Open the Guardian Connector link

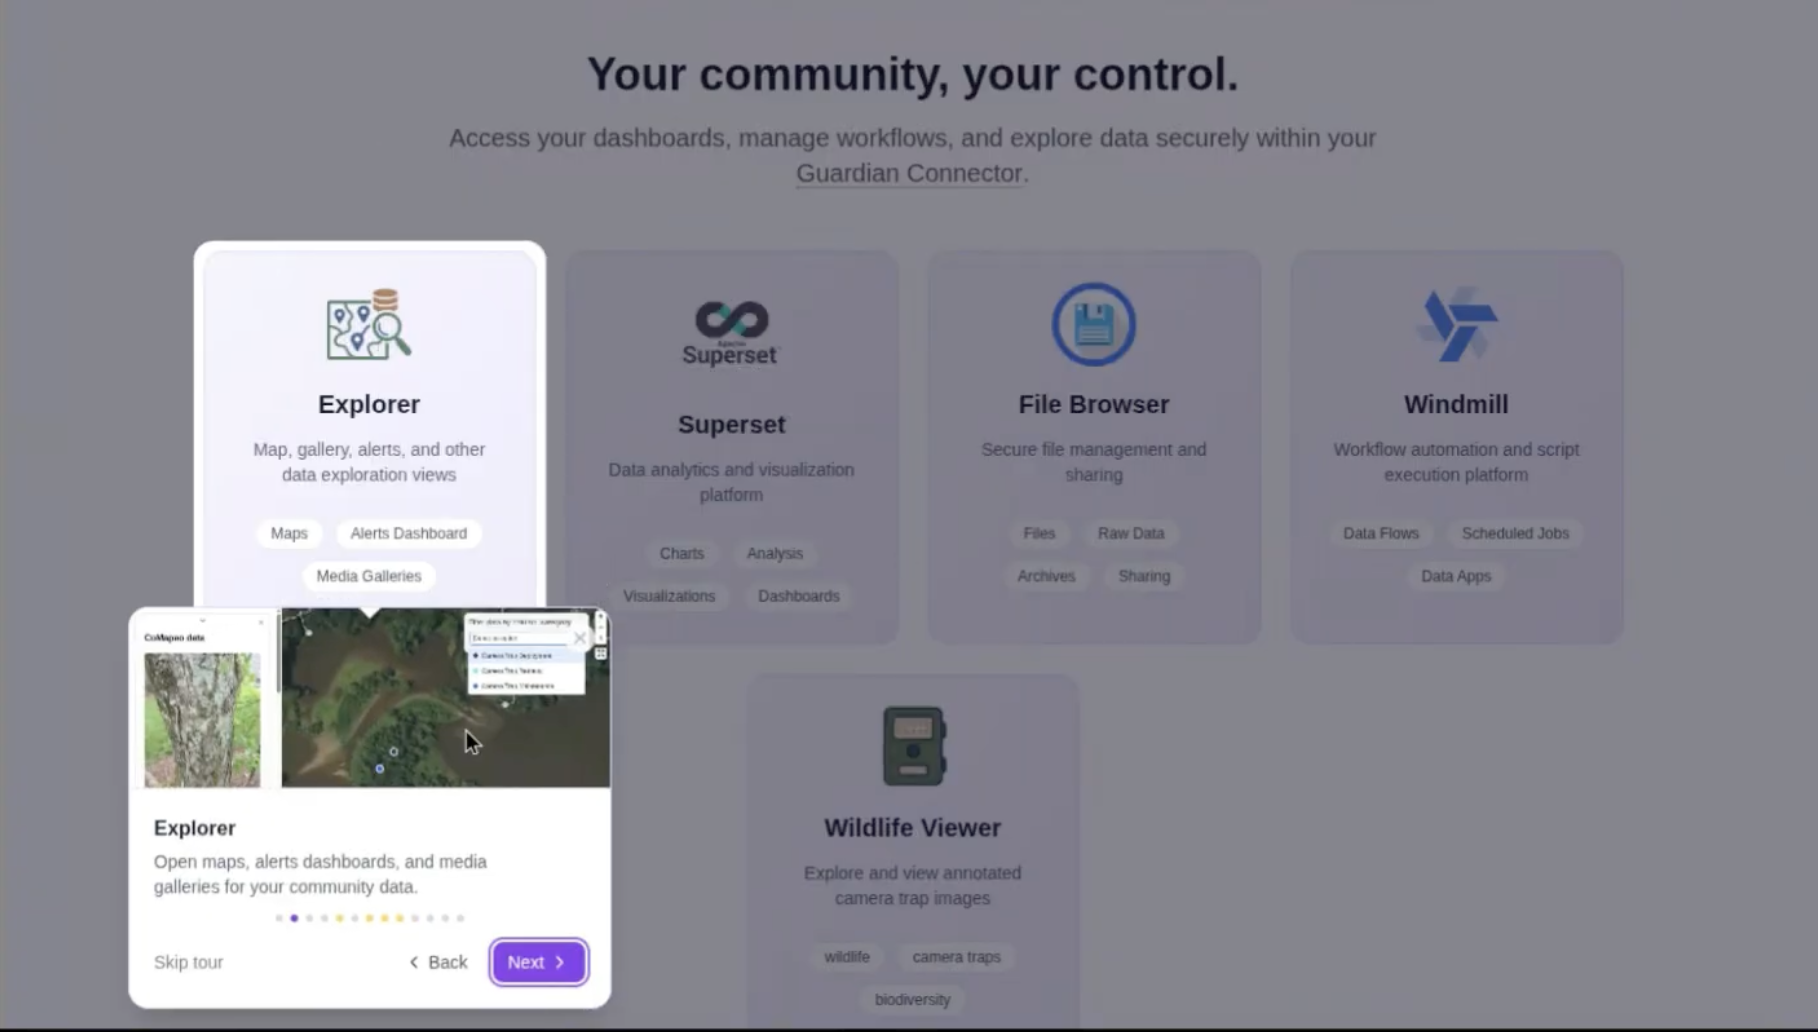909,173
